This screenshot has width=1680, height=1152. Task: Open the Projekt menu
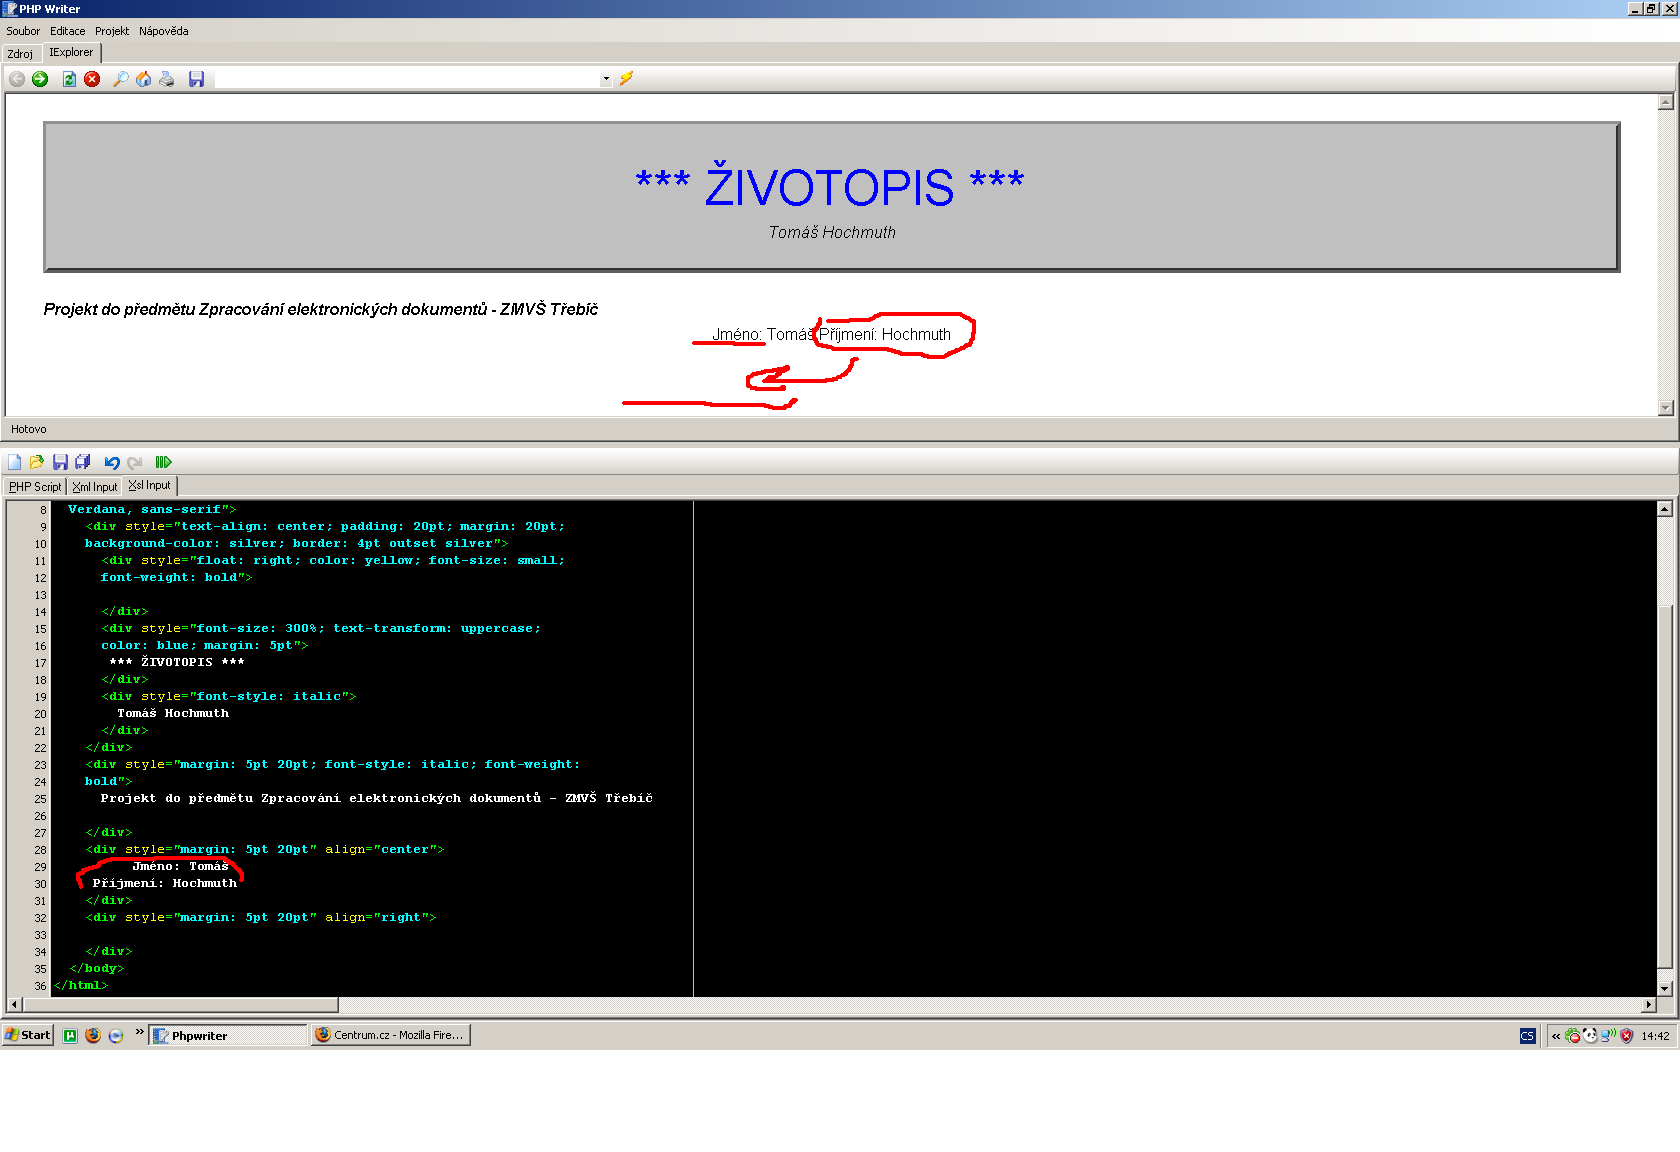pos(112,31)
